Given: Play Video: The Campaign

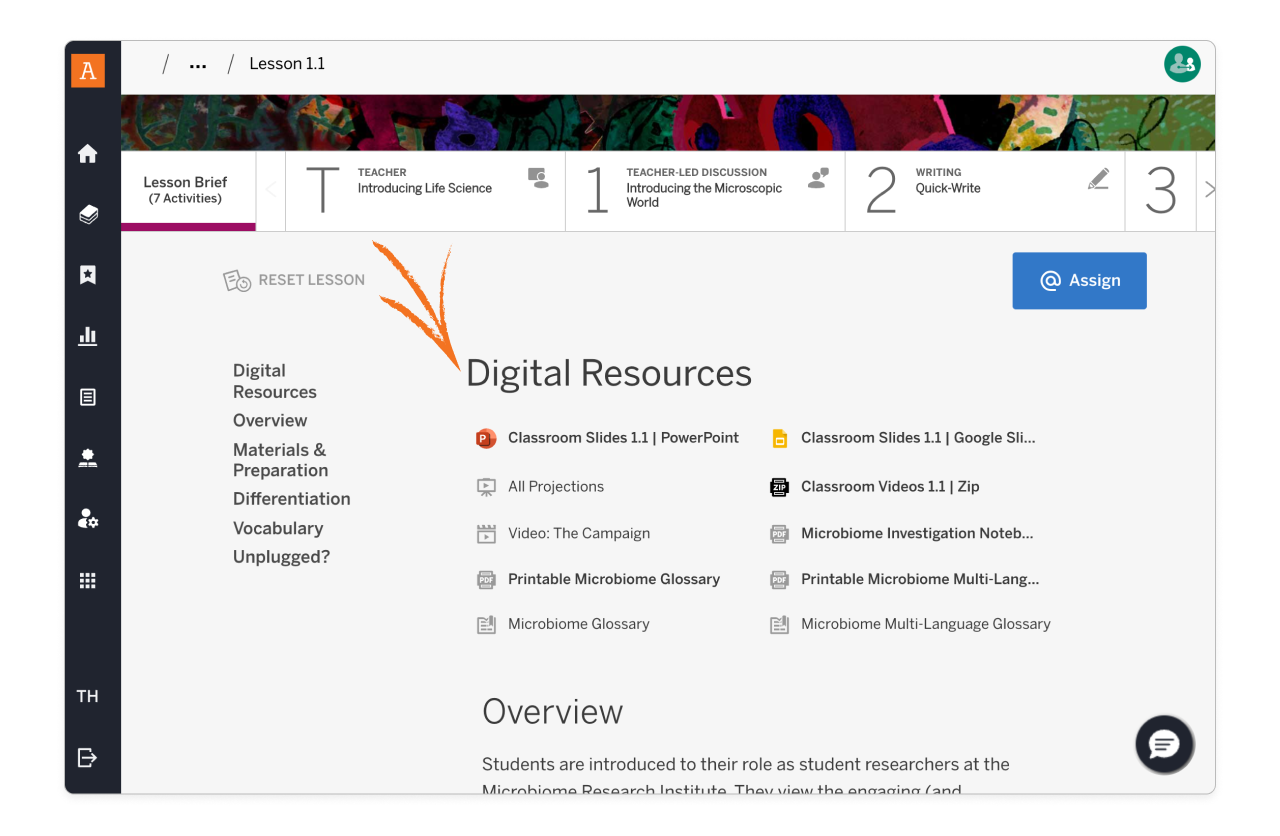Looking at the screenshot, I should coord(578,533).
